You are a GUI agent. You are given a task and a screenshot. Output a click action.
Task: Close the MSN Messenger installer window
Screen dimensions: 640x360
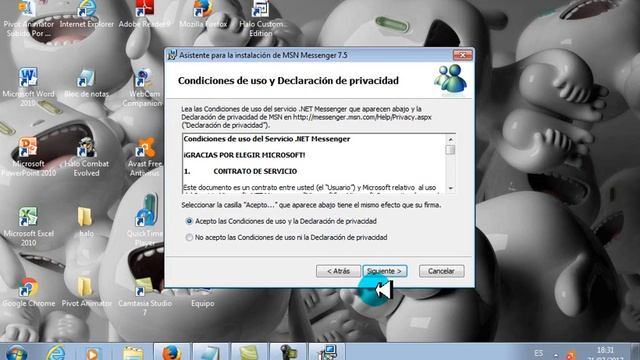coord(462,55)
